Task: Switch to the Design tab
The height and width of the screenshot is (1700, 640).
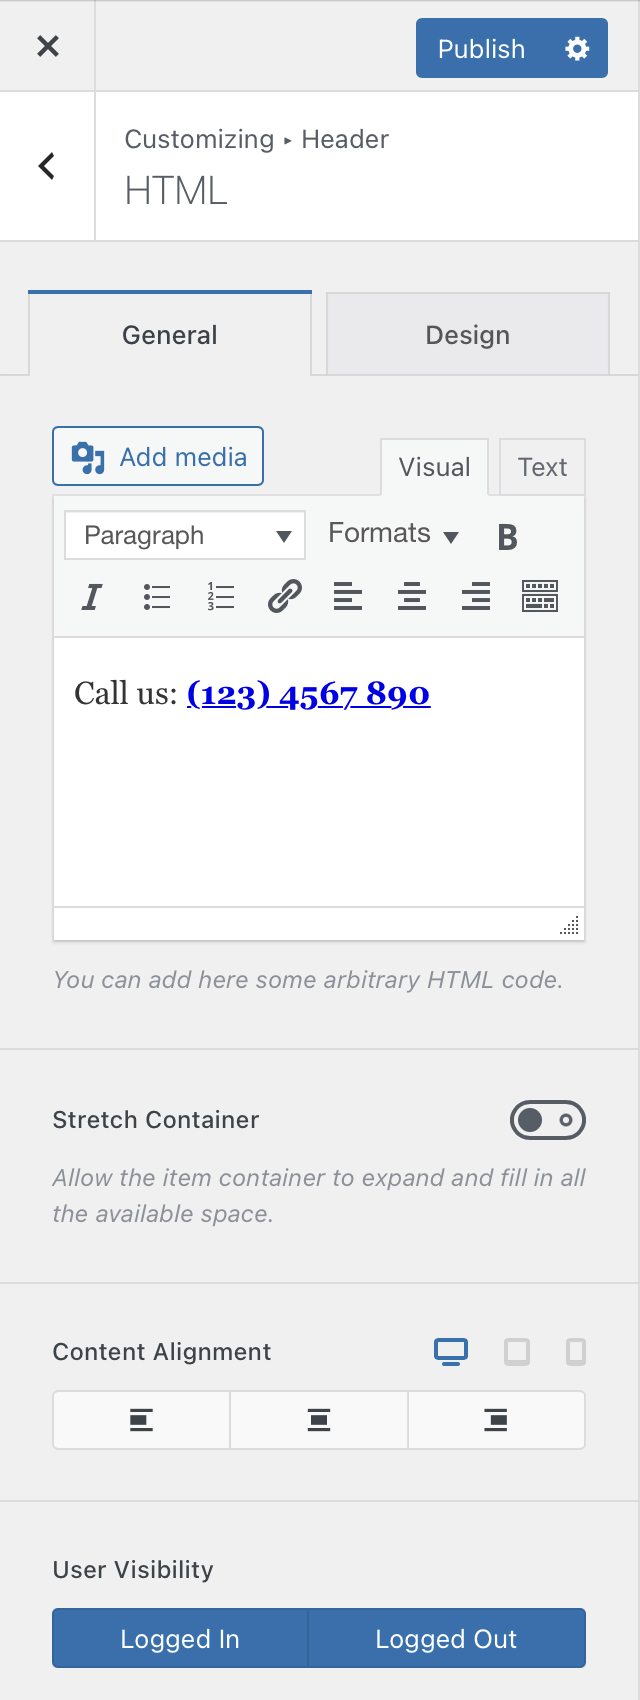Action: pyautogui.click(x=468, y=335)
